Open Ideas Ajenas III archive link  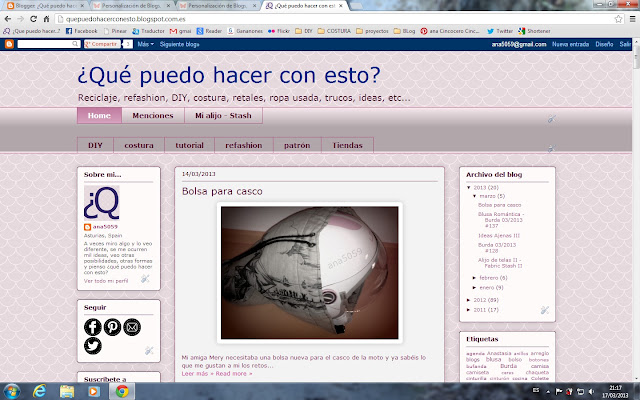[x=499, y=236]
